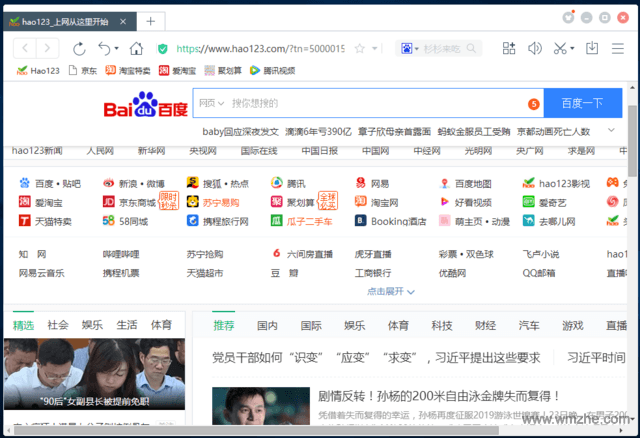640x438 pixels.
Task: Bookmark the page with the star icon
Action: (x=360, y=49)
